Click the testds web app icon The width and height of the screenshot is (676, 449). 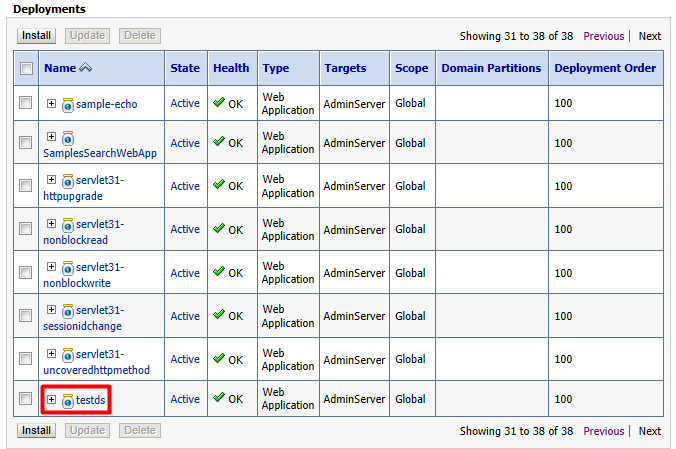point(68,401)
